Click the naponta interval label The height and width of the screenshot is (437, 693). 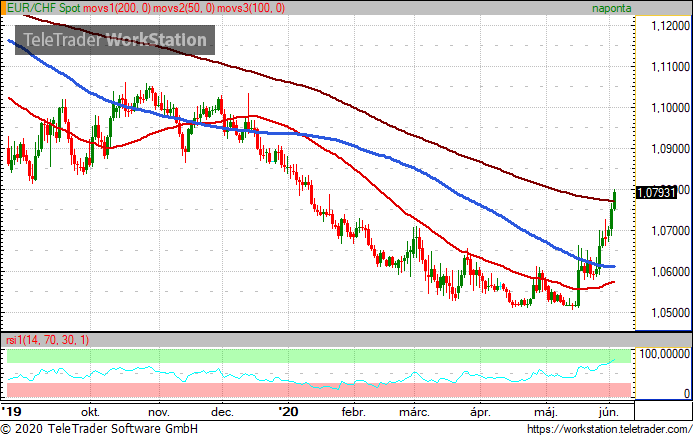pyautogui.click(x=611, y=8)
